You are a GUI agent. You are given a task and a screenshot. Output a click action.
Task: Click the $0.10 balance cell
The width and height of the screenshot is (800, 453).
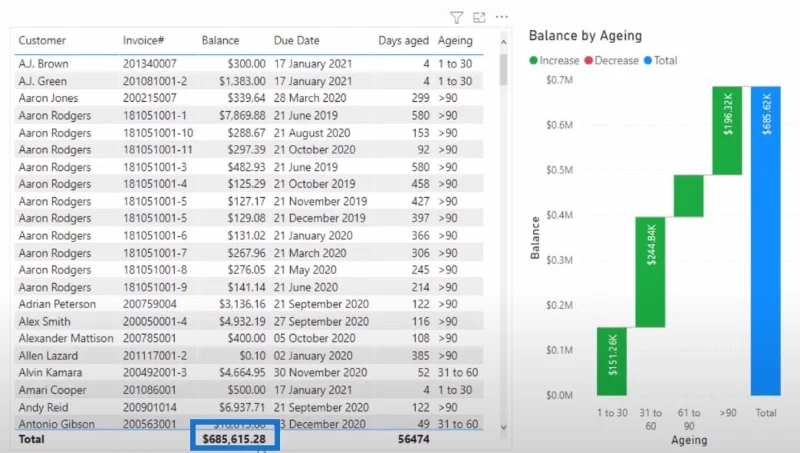point(253,356)
